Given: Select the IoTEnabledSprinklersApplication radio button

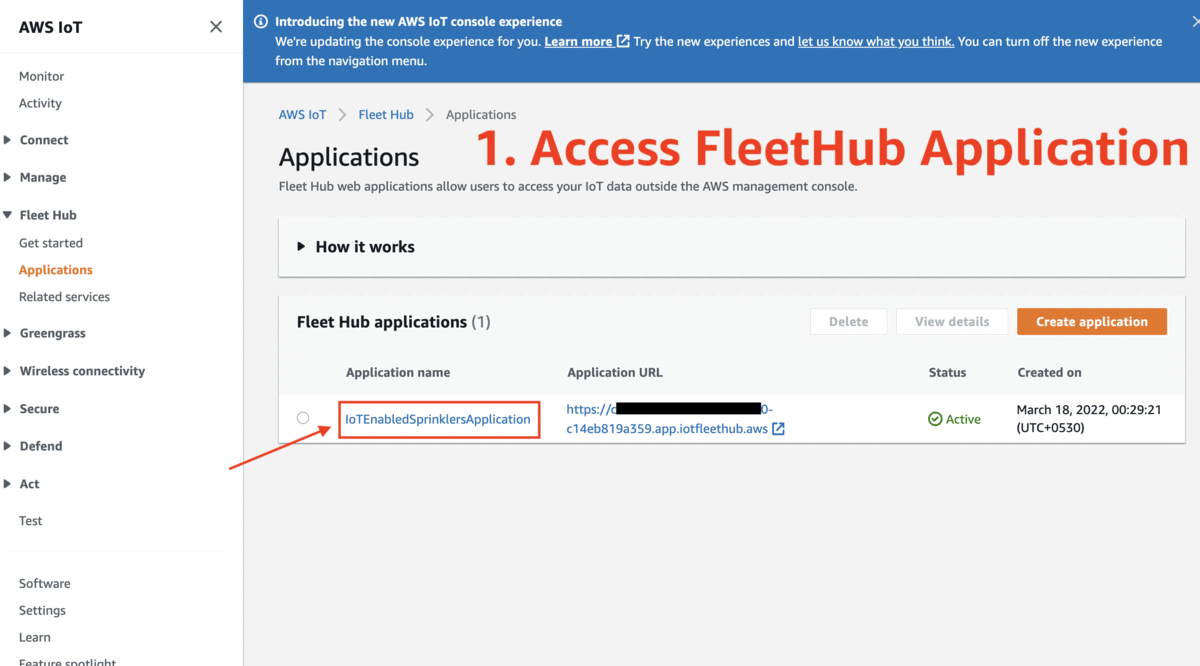Looking at the screenshot, I should coord(303,418).
